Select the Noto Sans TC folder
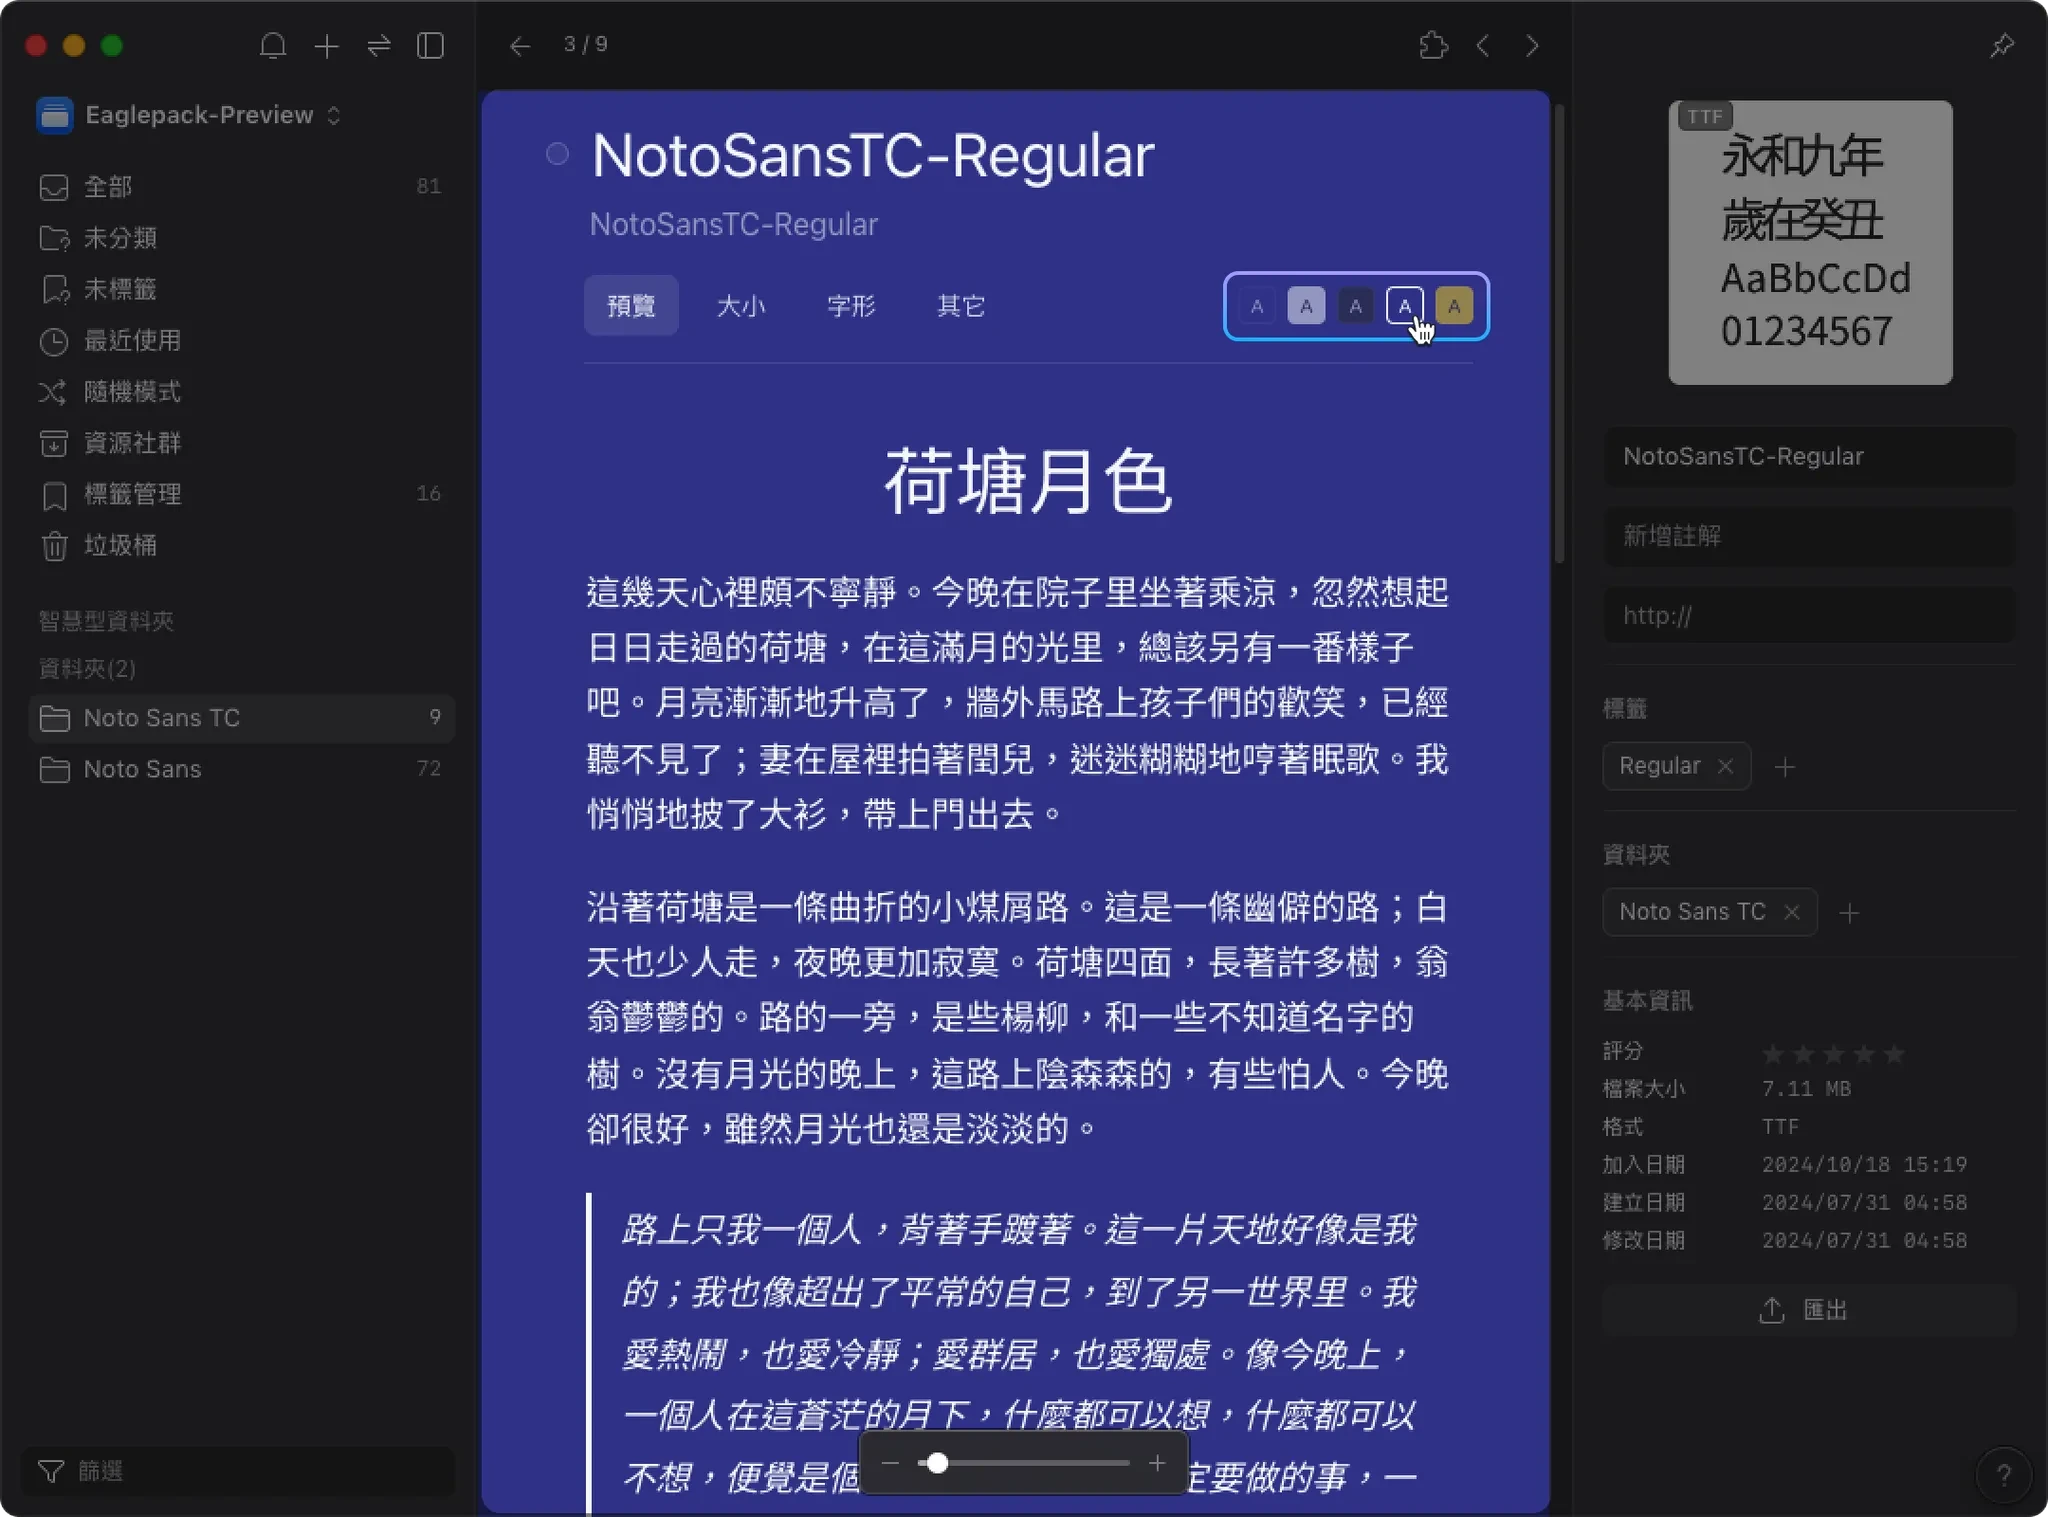Image resolution: width=2048 pixels, height=1517 pixels. click(241, 718)
